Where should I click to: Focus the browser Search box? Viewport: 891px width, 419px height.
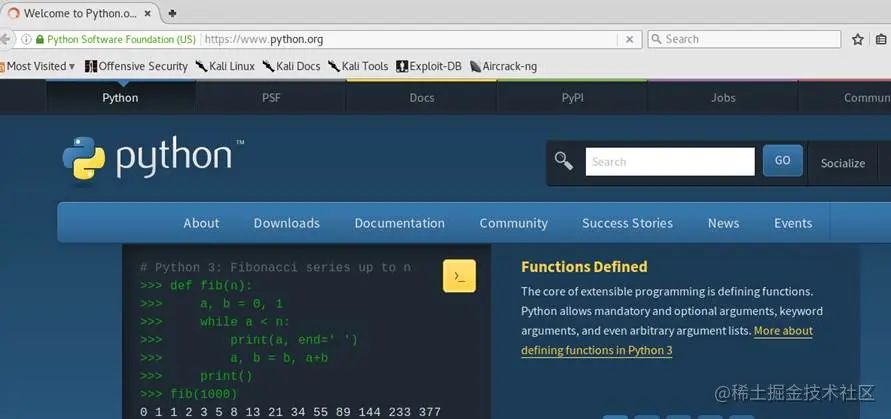pos(744,39)
